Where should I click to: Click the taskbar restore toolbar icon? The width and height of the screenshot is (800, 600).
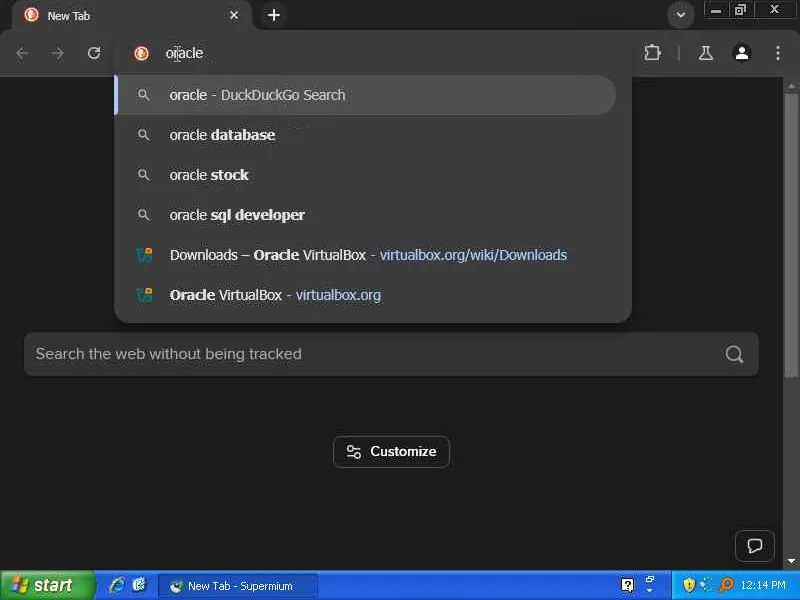pyautogui.click(x=650, y=579)
